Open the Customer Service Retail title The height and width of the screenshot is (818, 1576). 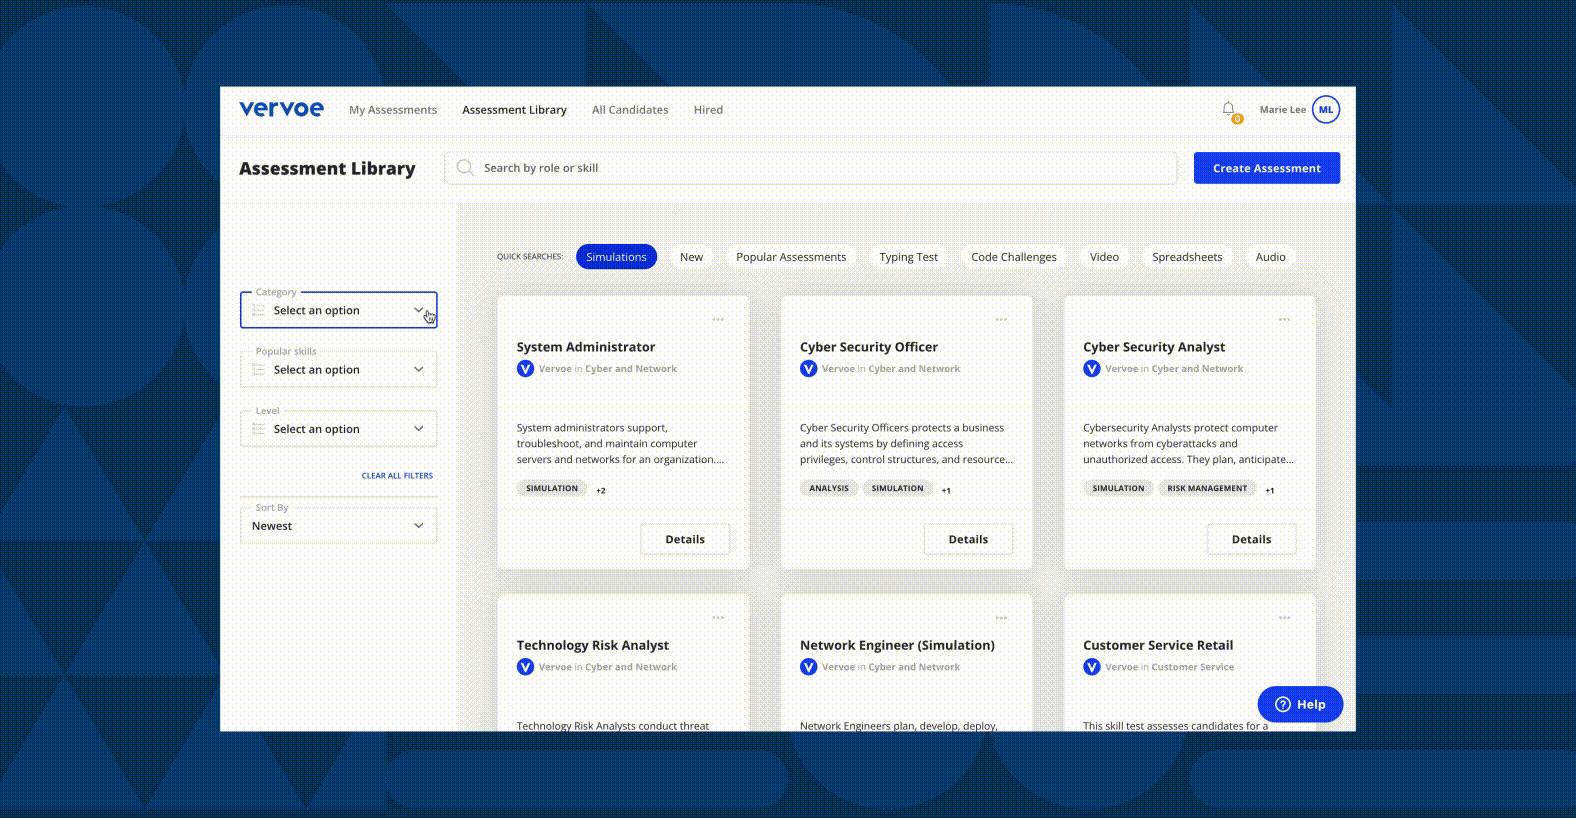pyautogui.click(x=1158, y=645)
